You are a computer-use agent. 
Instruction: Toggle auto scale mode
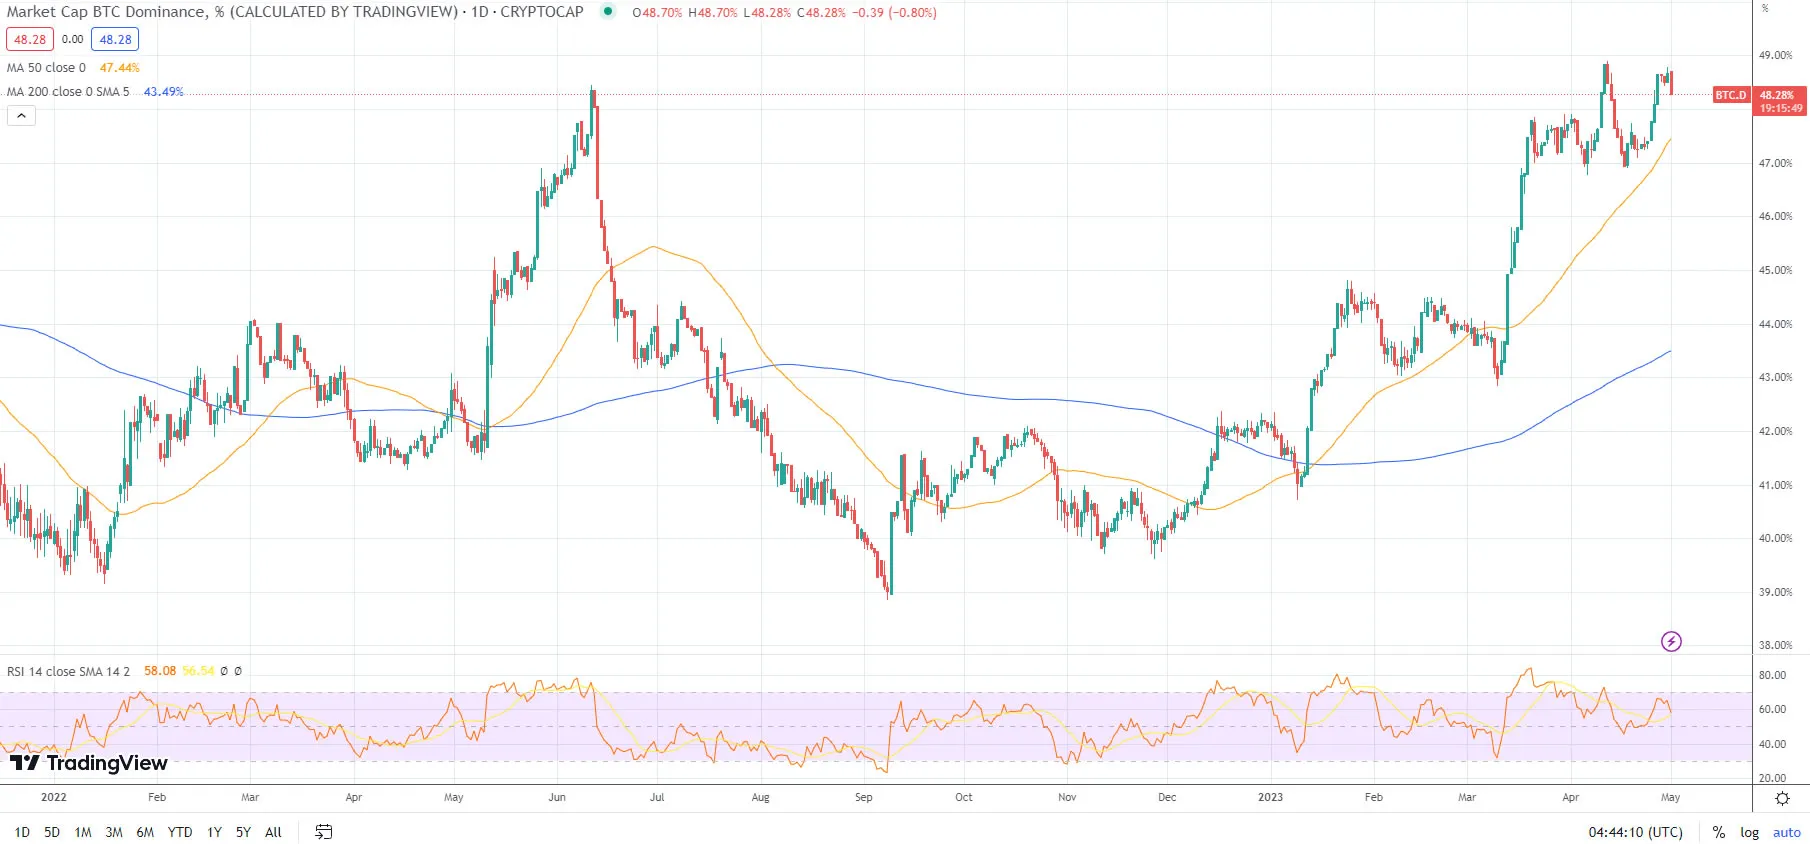[x=1787, y=832]
